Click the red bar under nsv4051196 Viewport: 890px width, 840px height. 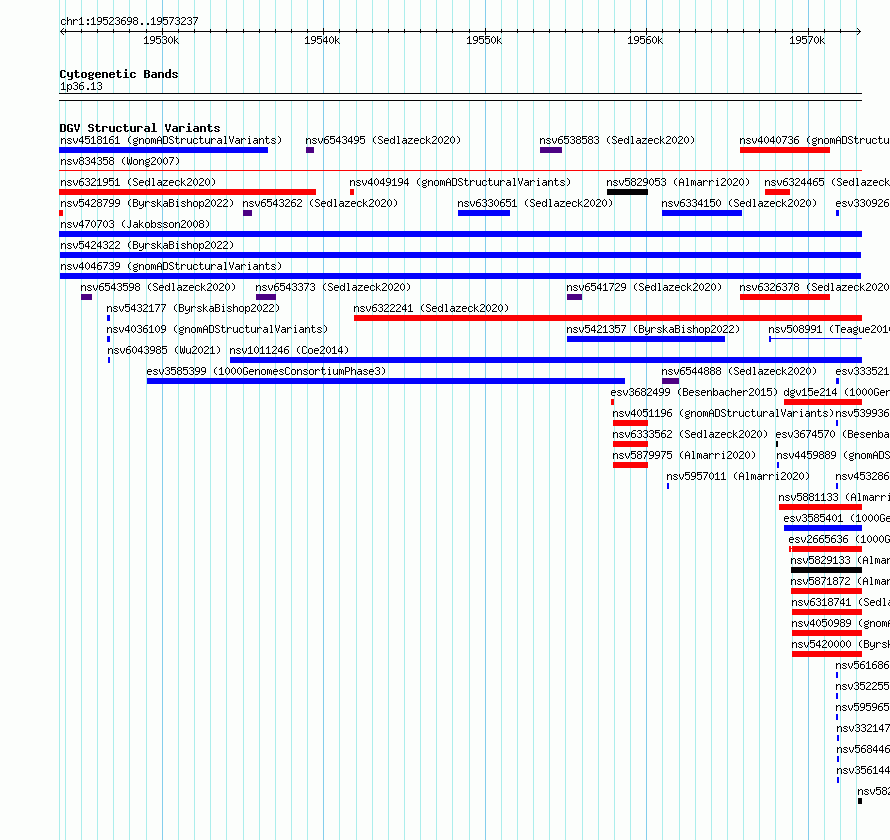coord(630,423)
